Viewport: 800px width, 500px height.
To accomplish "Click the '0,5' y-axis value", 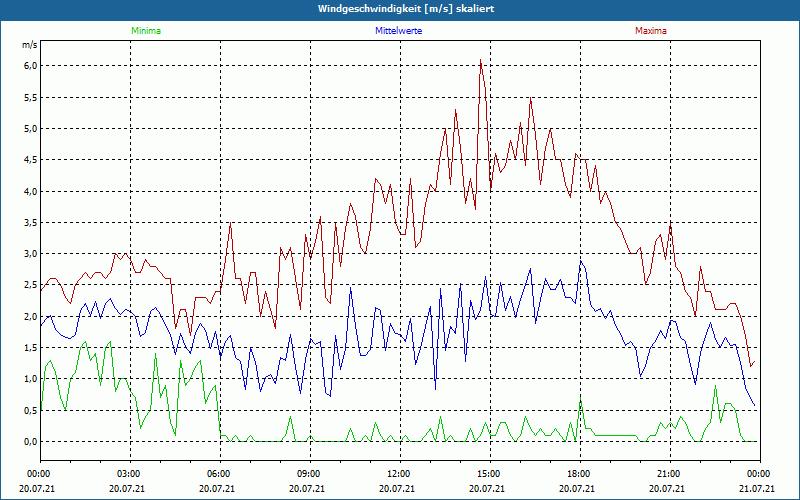I will tap(31, 410).
